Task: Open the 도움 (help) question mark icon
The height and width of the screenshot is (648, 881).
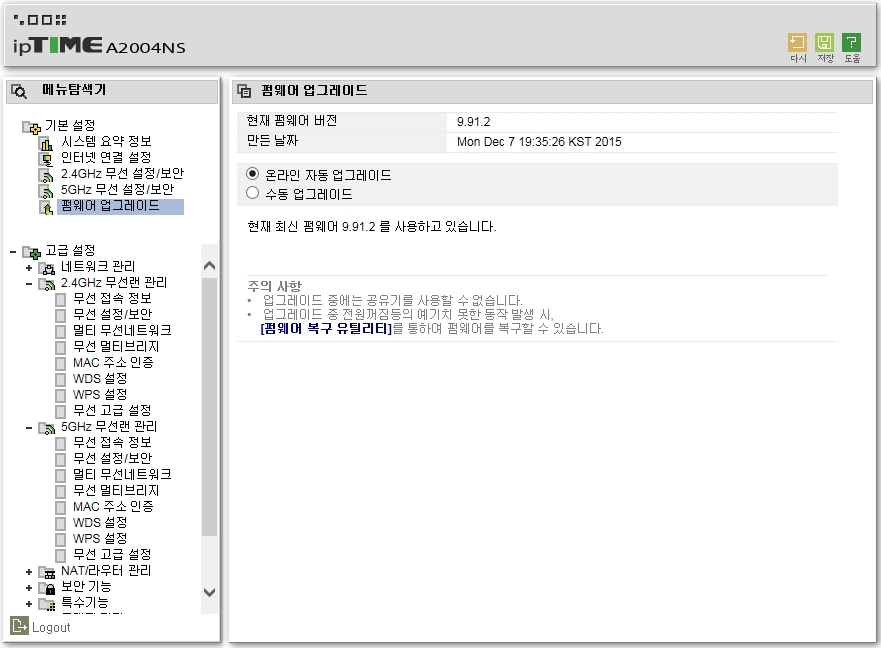Action: tap(851, 43)
